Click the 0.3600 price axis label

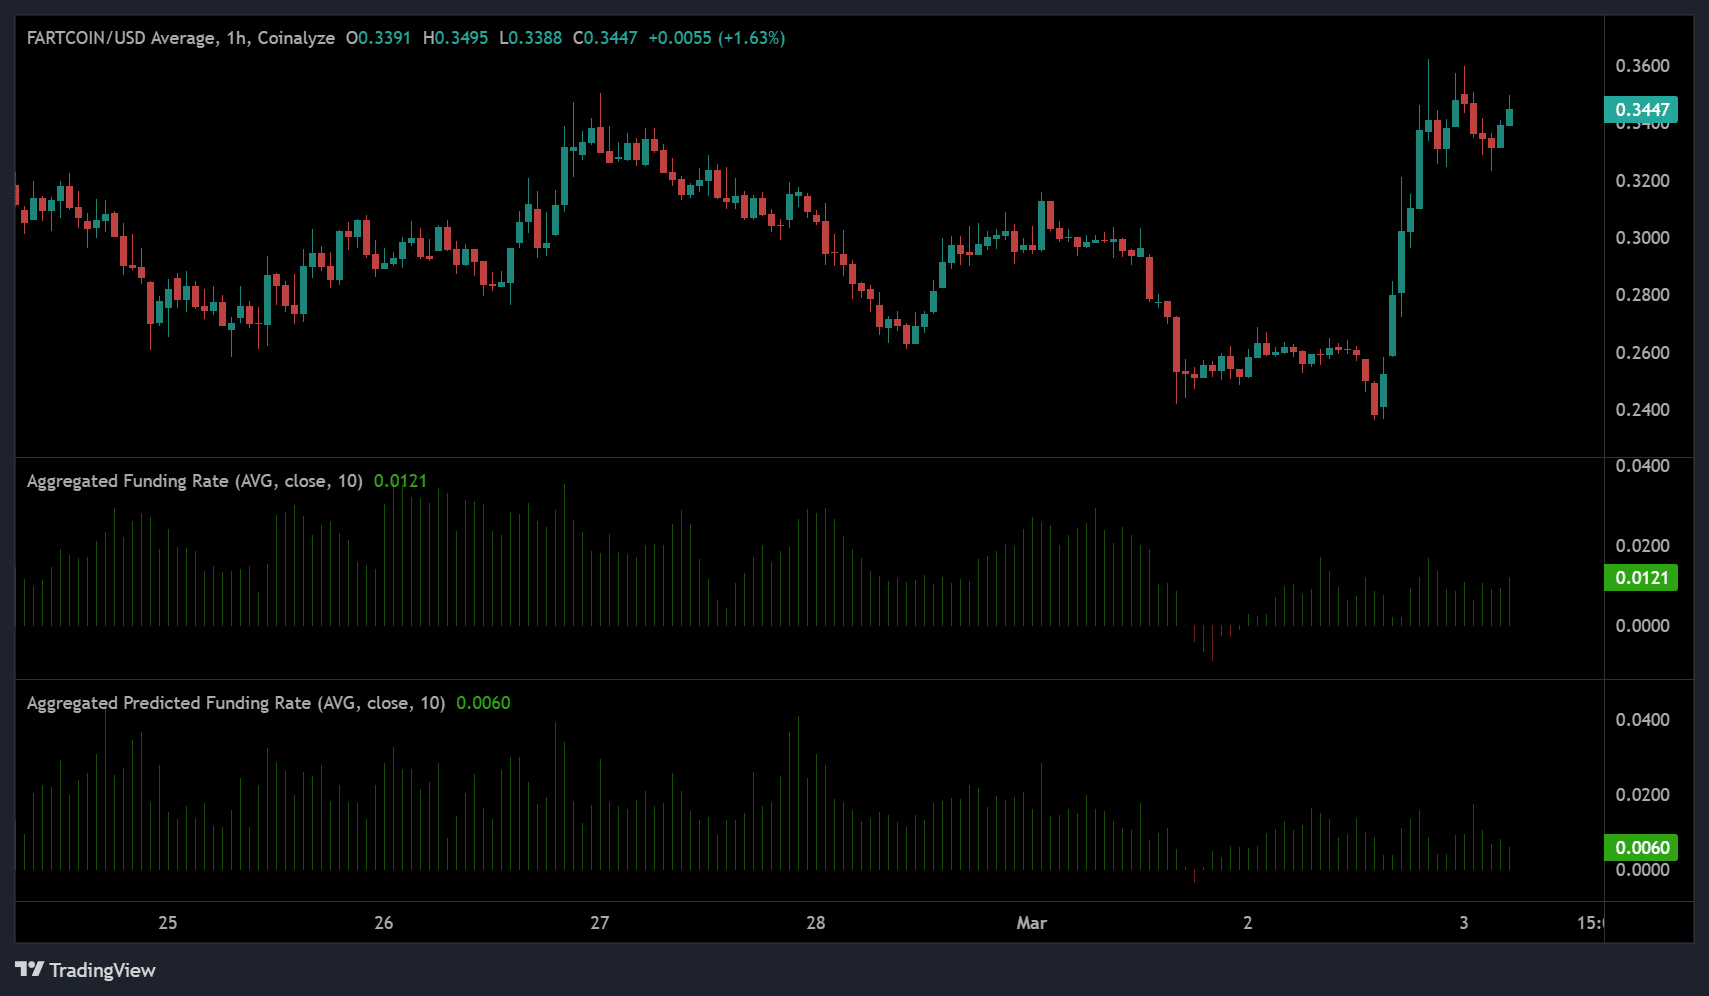pyautogui.click(x=1642, y=66)
